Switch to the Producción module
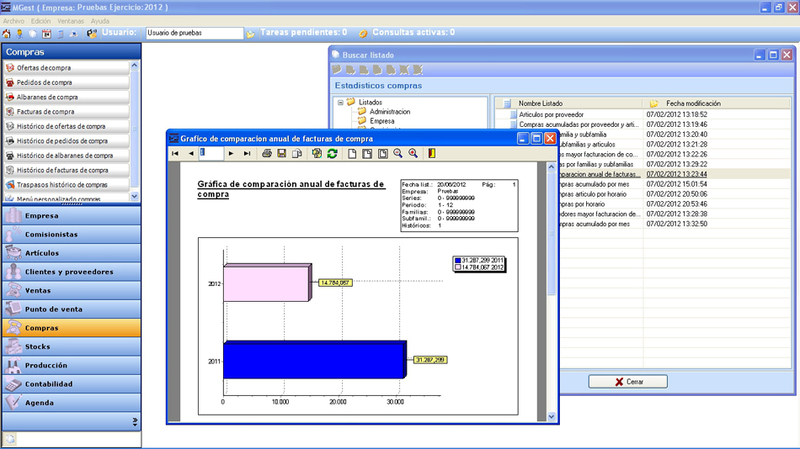 pyautogui.click(x=71, y=365)
